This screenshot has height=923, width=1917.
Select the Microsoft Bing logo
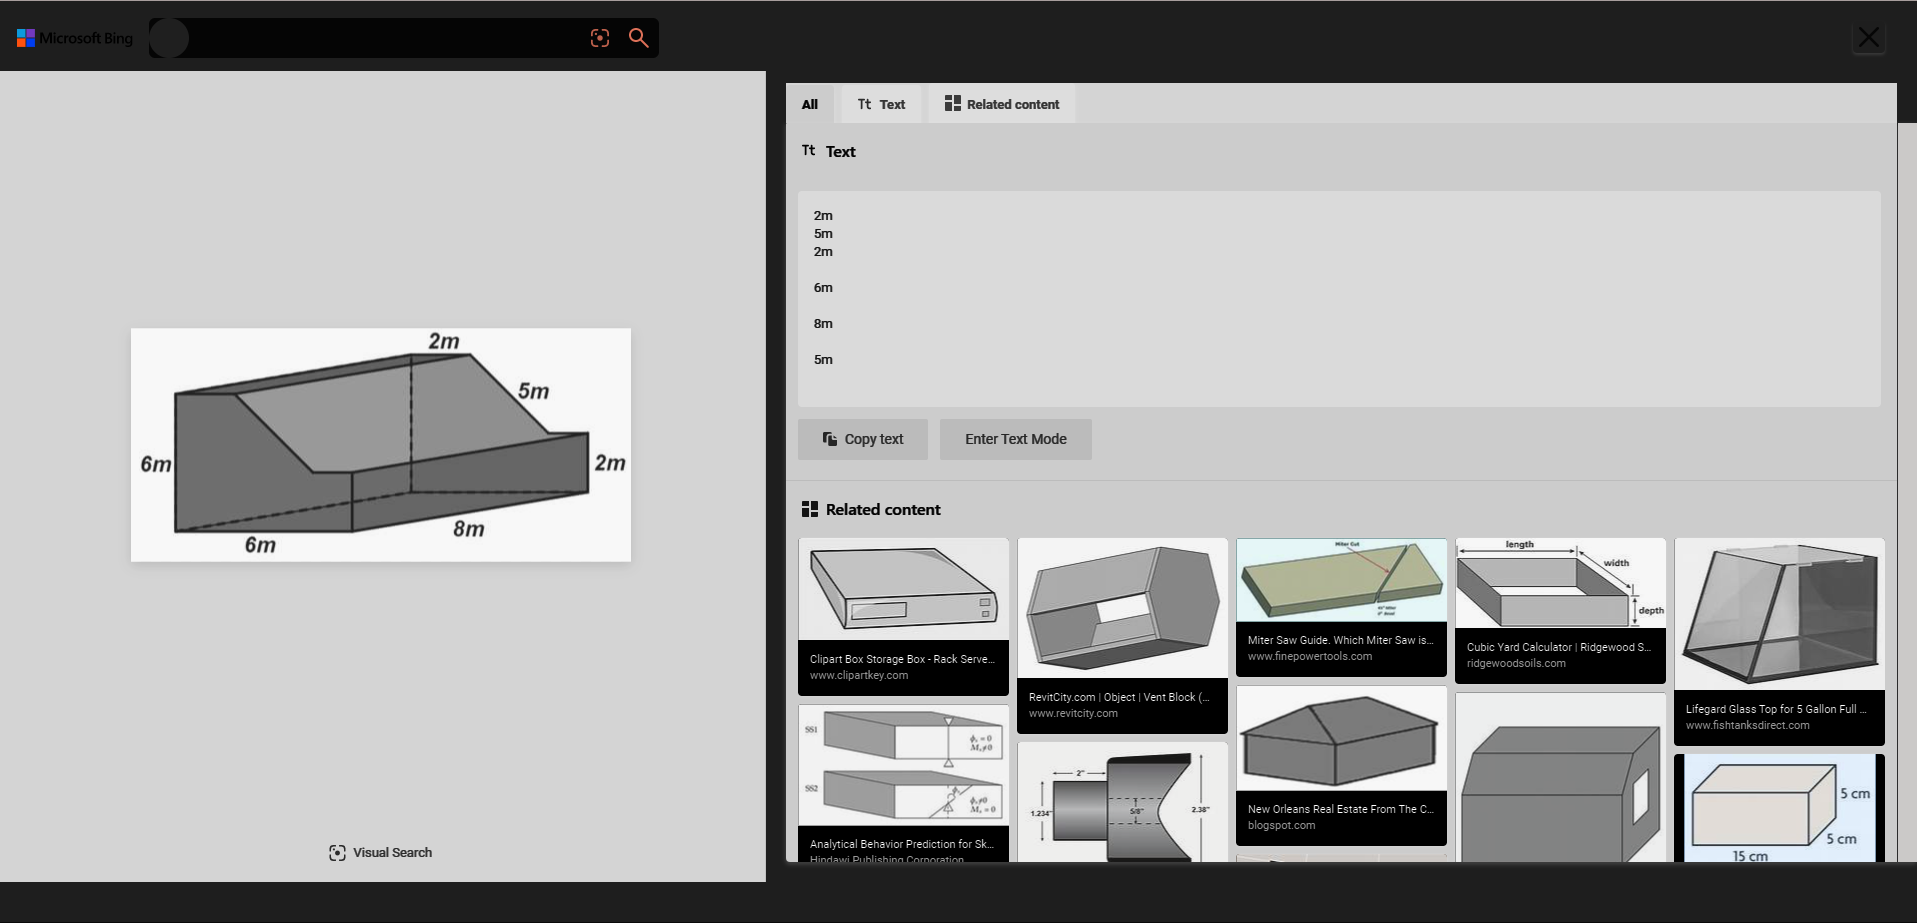click(x=73, y=37)
